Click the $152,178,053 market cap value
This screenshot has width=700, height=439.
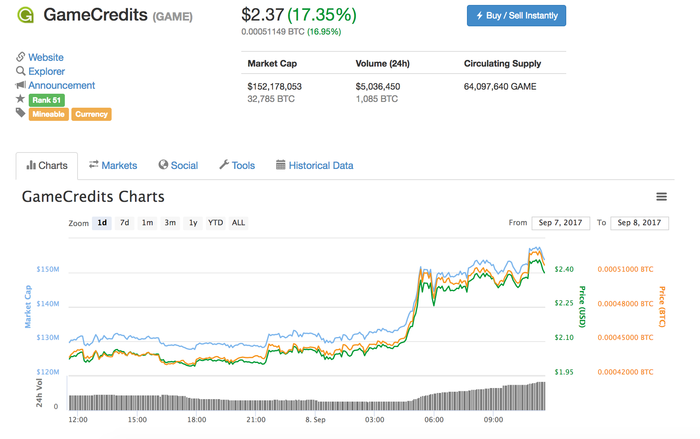click(275, 86)
